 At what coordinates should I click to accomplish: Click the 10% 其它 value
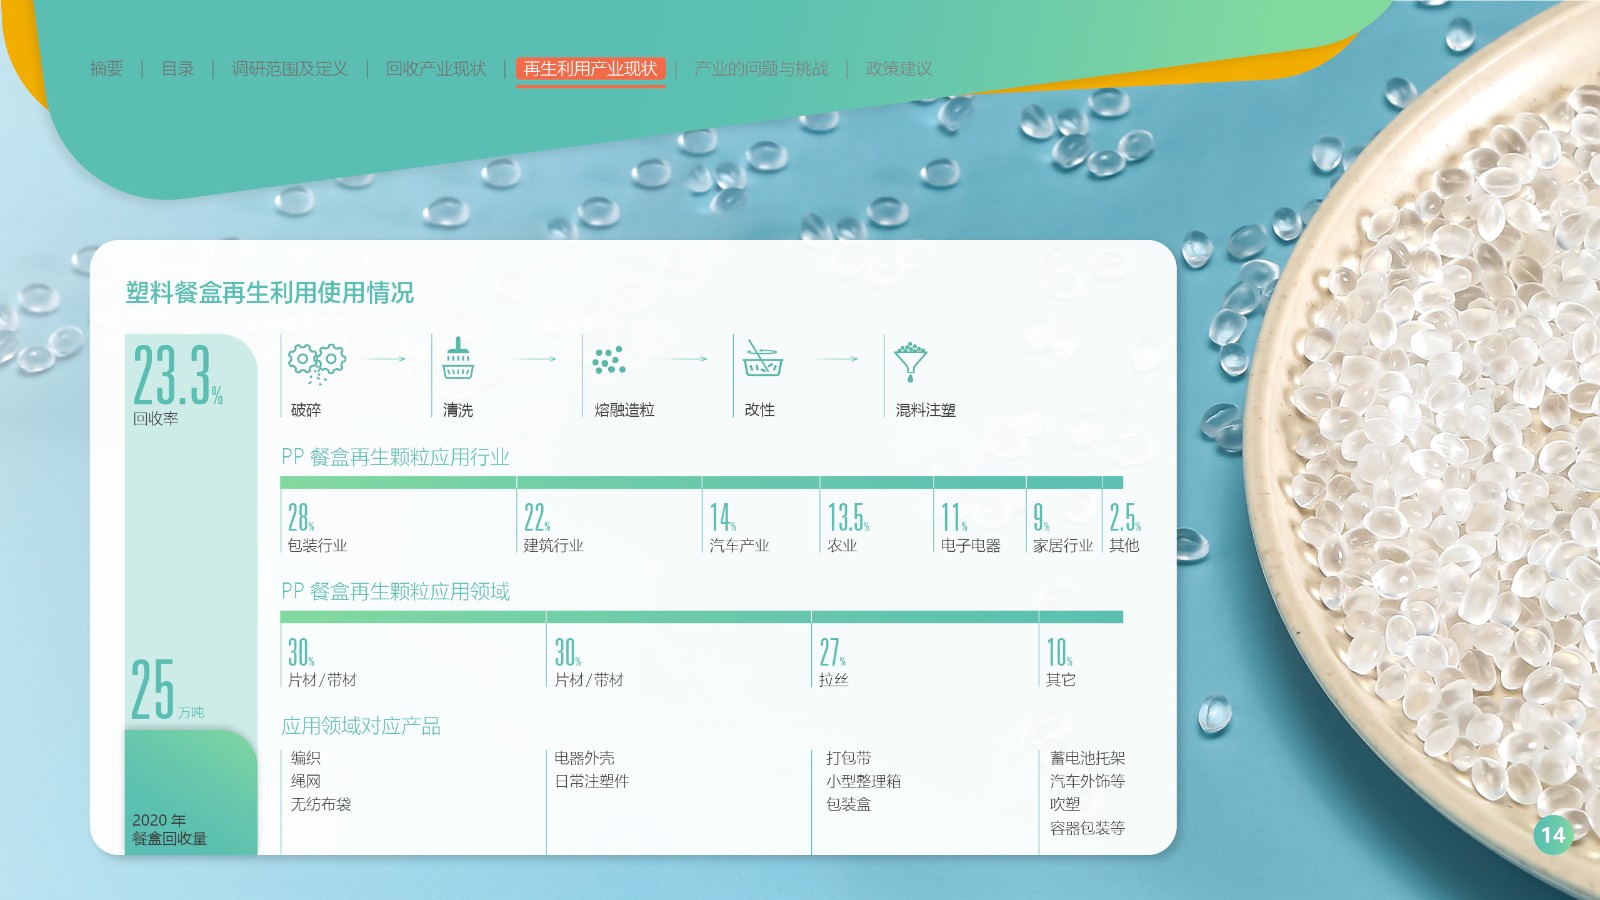click(x=1059, y=653)
